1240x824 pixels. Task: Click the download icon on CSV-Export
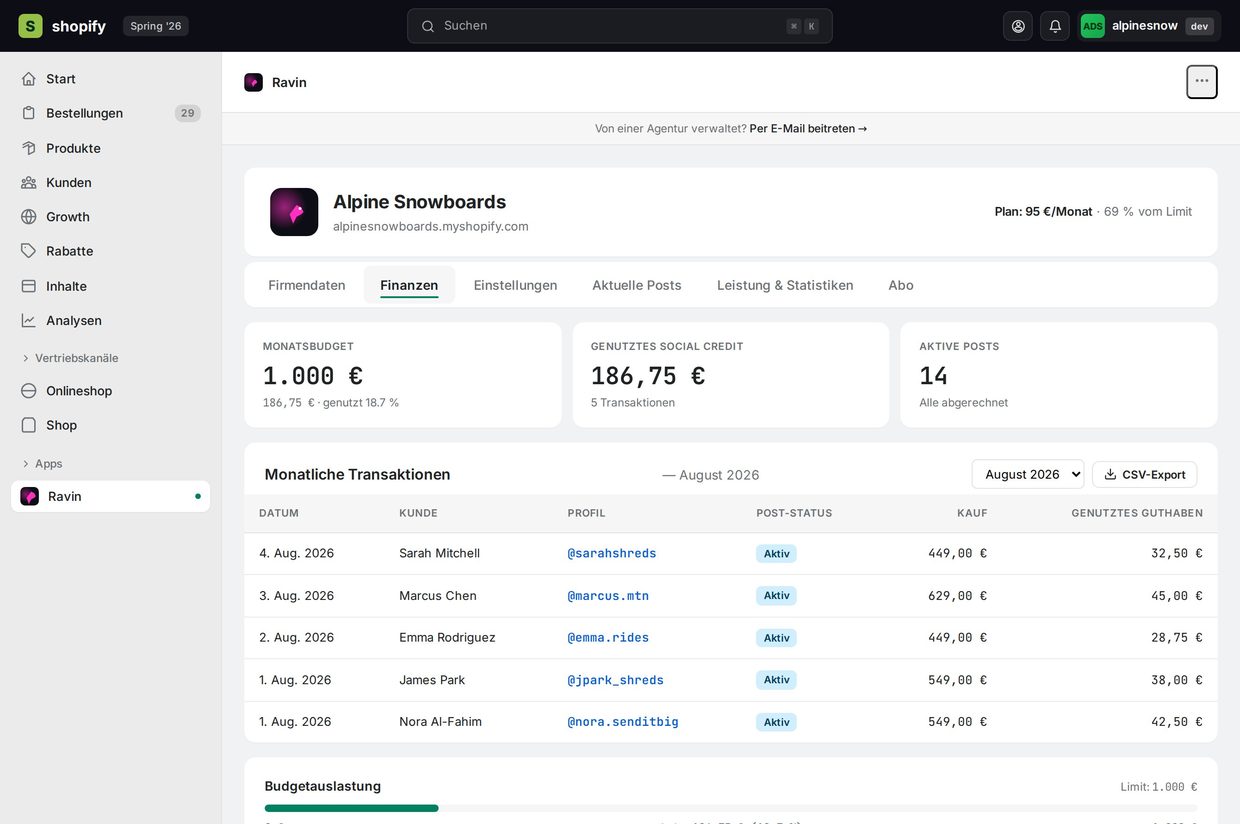pos(1110,474)
